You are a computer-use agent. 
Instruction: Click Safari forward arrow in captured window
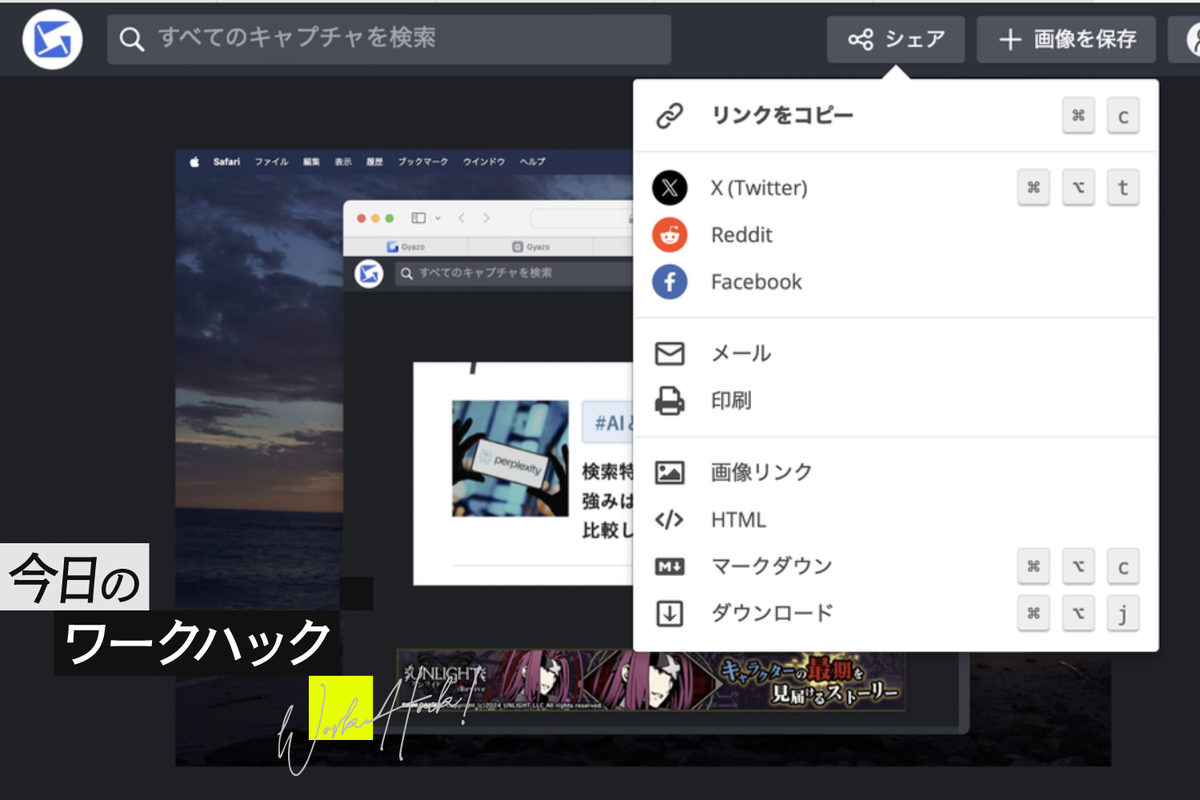tap(486, 218)
